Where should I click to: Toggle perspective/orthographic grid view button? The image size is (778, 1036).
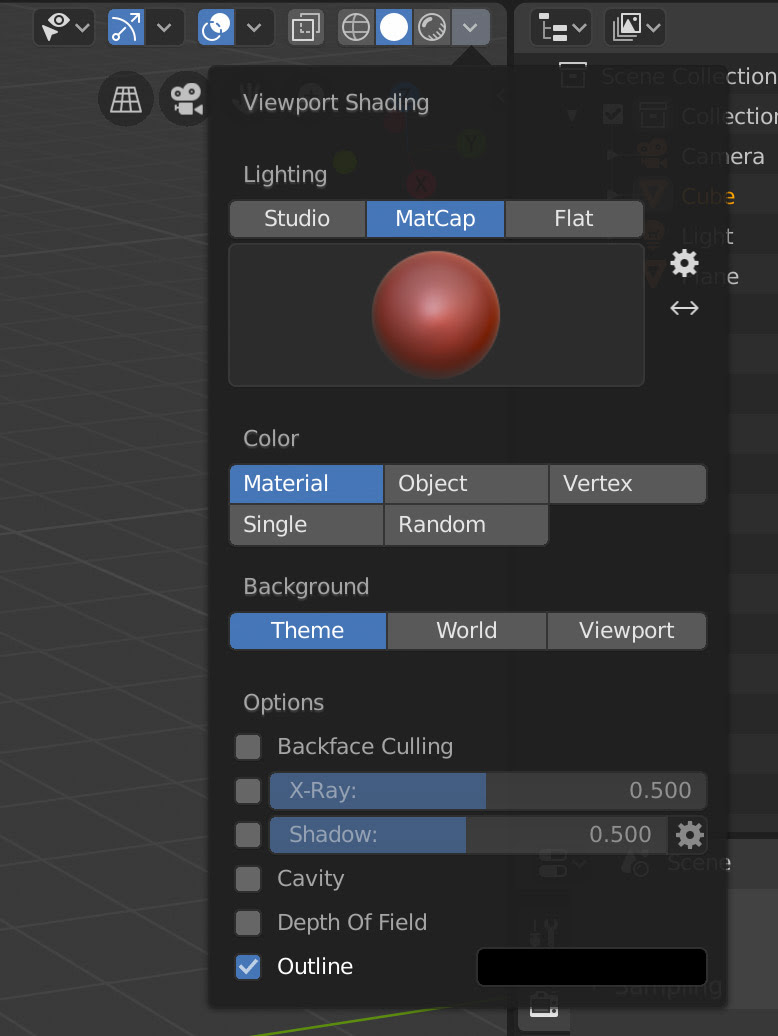tap(125, 99)
